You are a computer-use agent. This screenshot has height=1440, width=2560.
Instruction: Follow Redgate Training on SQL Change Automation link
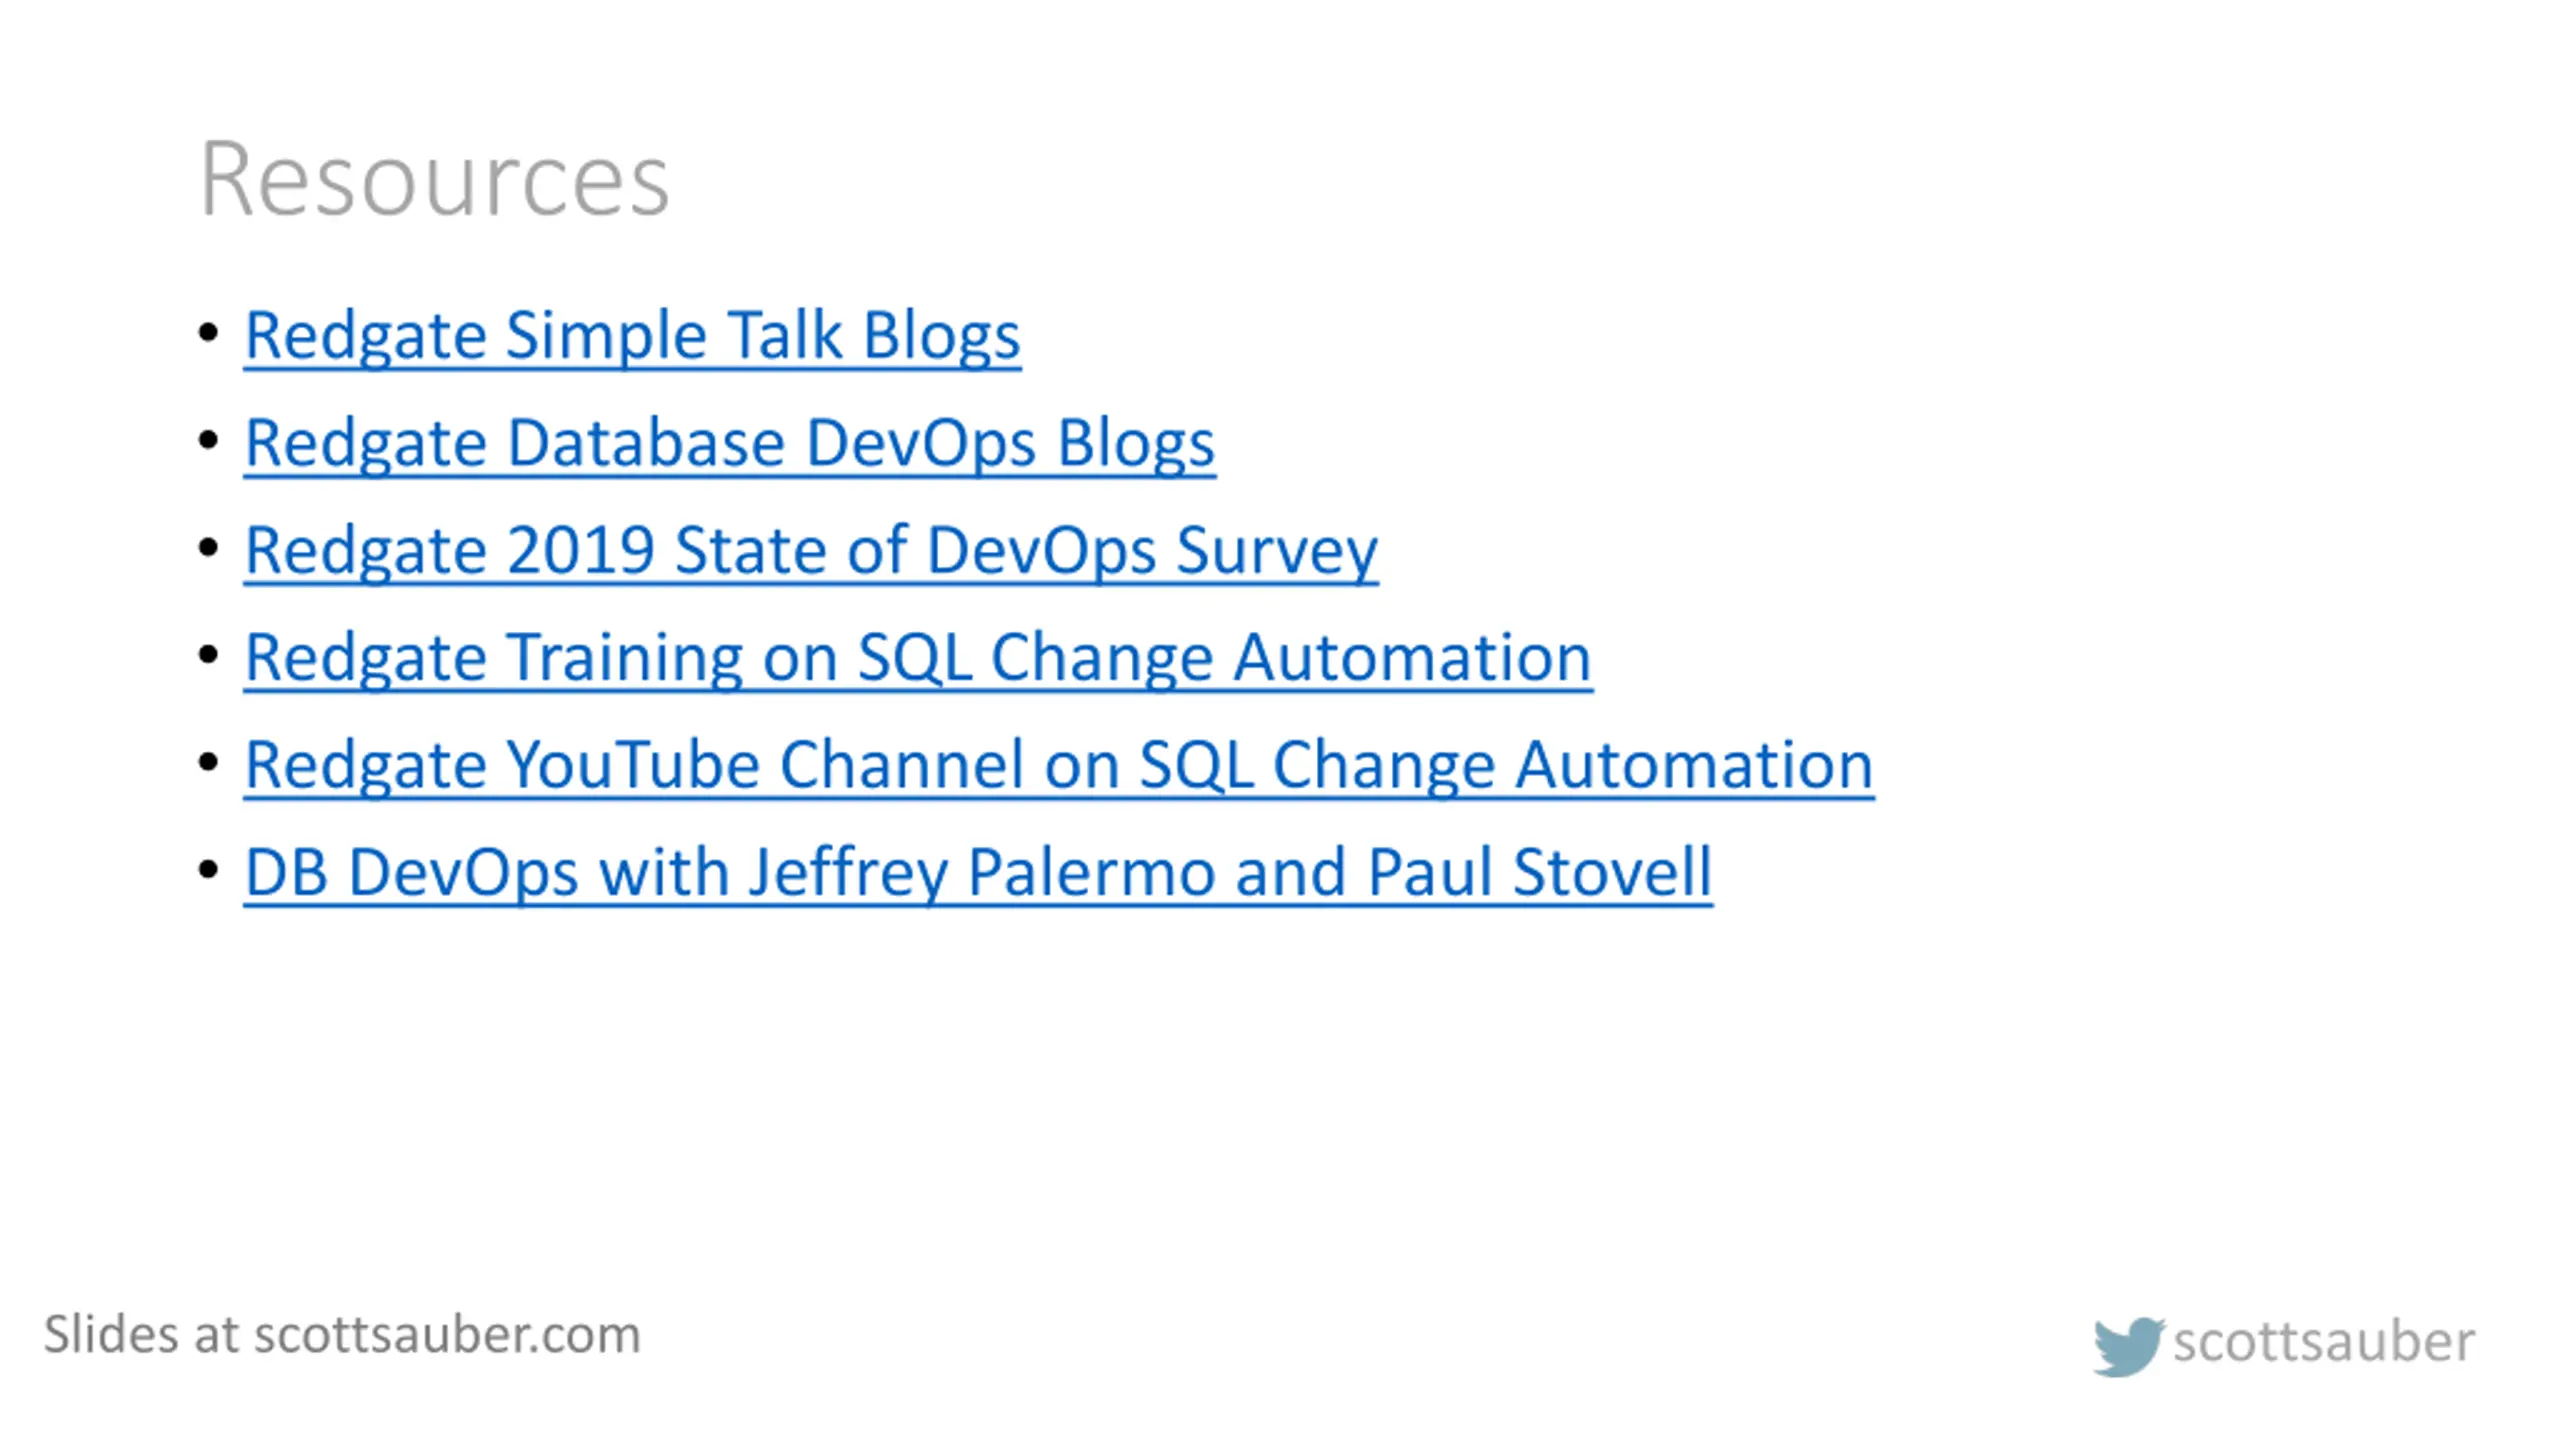click(x=917, y=658)
